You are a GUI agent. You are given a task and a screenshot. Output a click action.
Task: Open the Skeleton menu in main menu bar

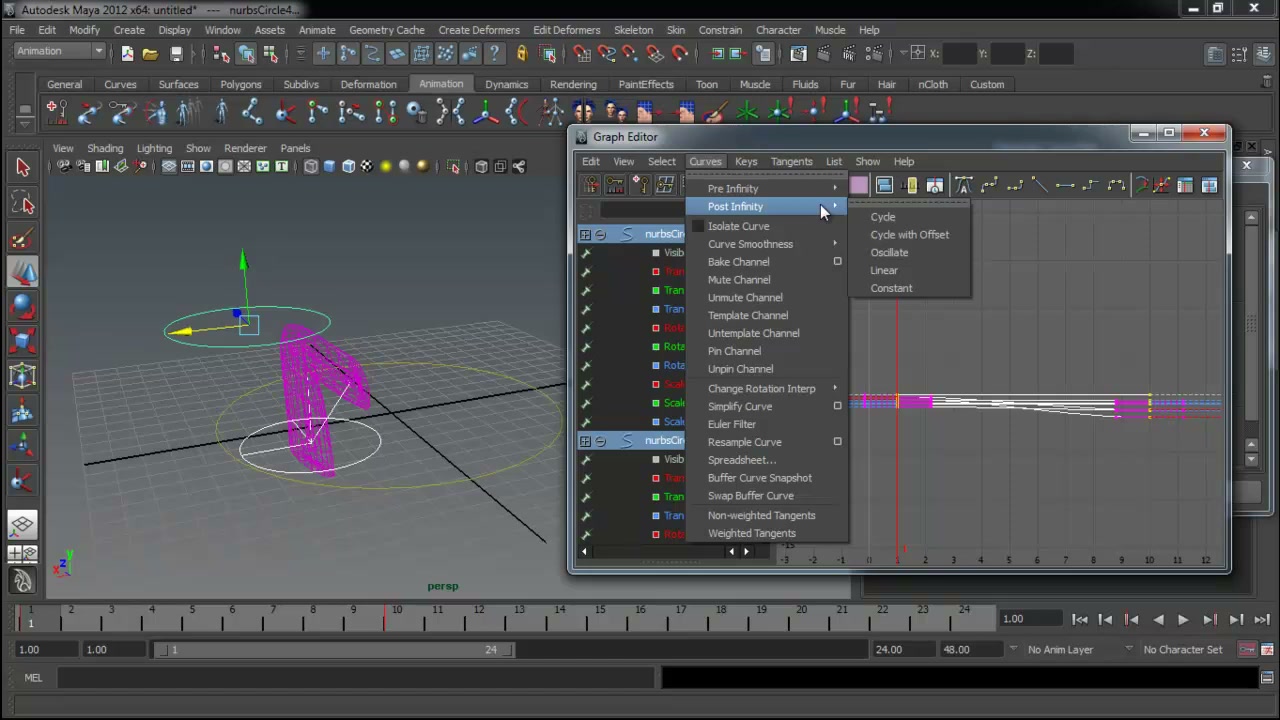tap(633, 30)
